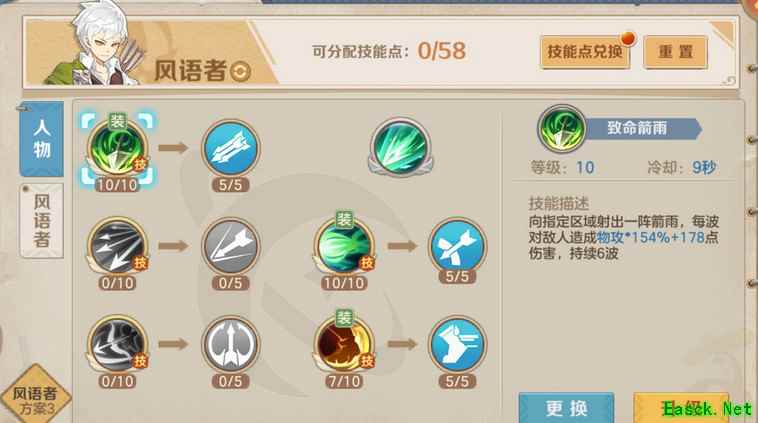
Task: Select the gray curved-arrow skill in bottom row
Action: 117,345
